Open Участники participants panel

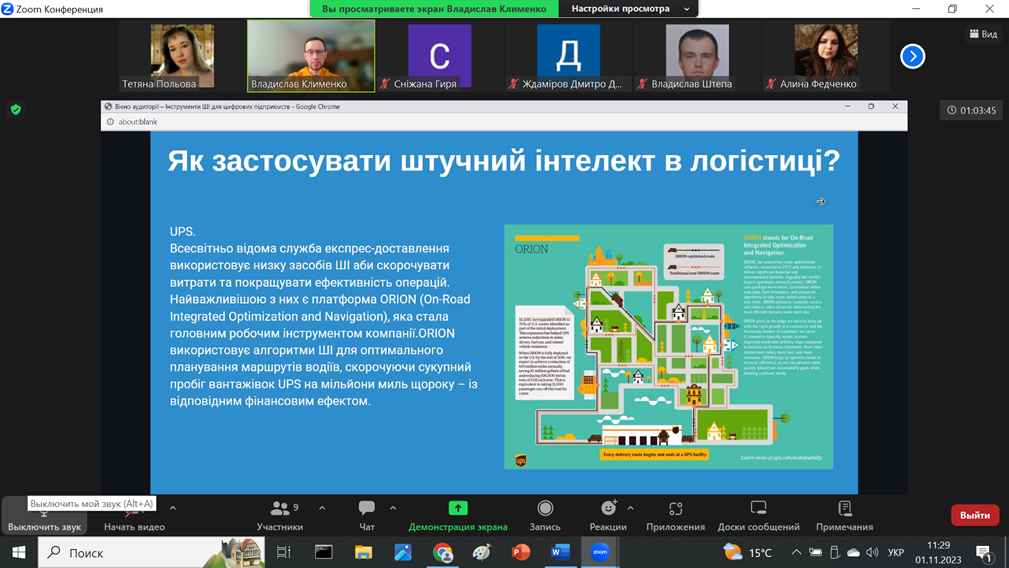[280, 517]
